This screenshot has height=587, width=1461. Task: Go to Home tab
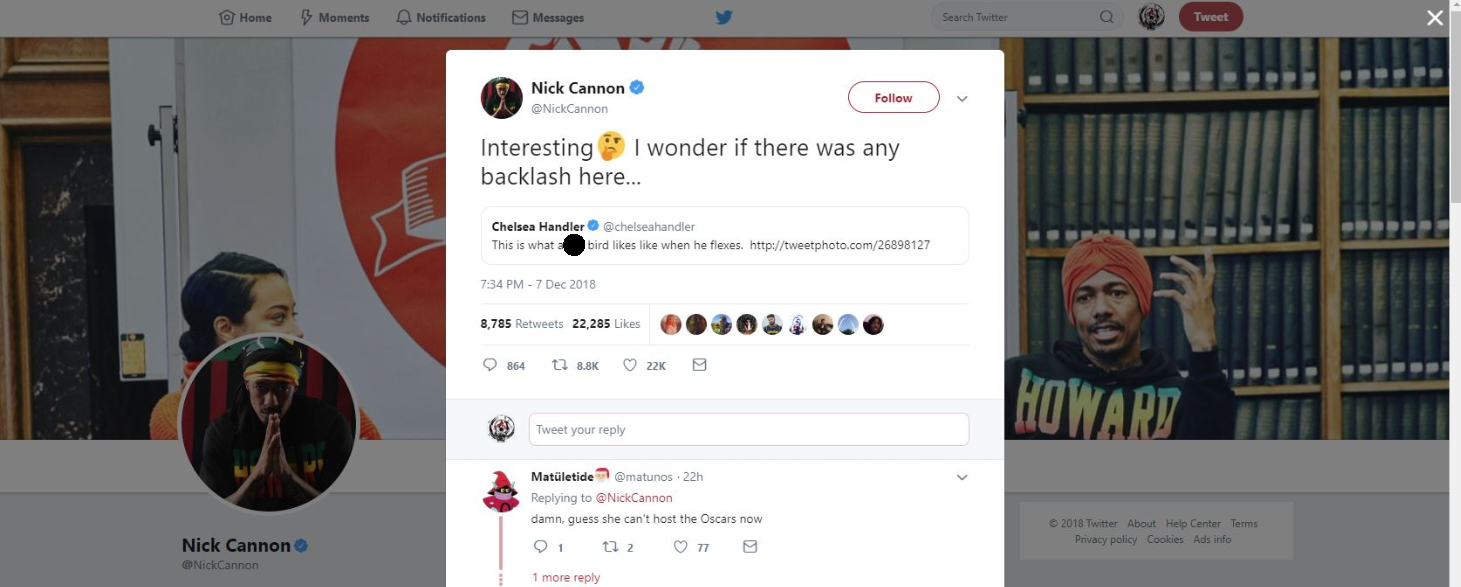(x=245, y=17)
